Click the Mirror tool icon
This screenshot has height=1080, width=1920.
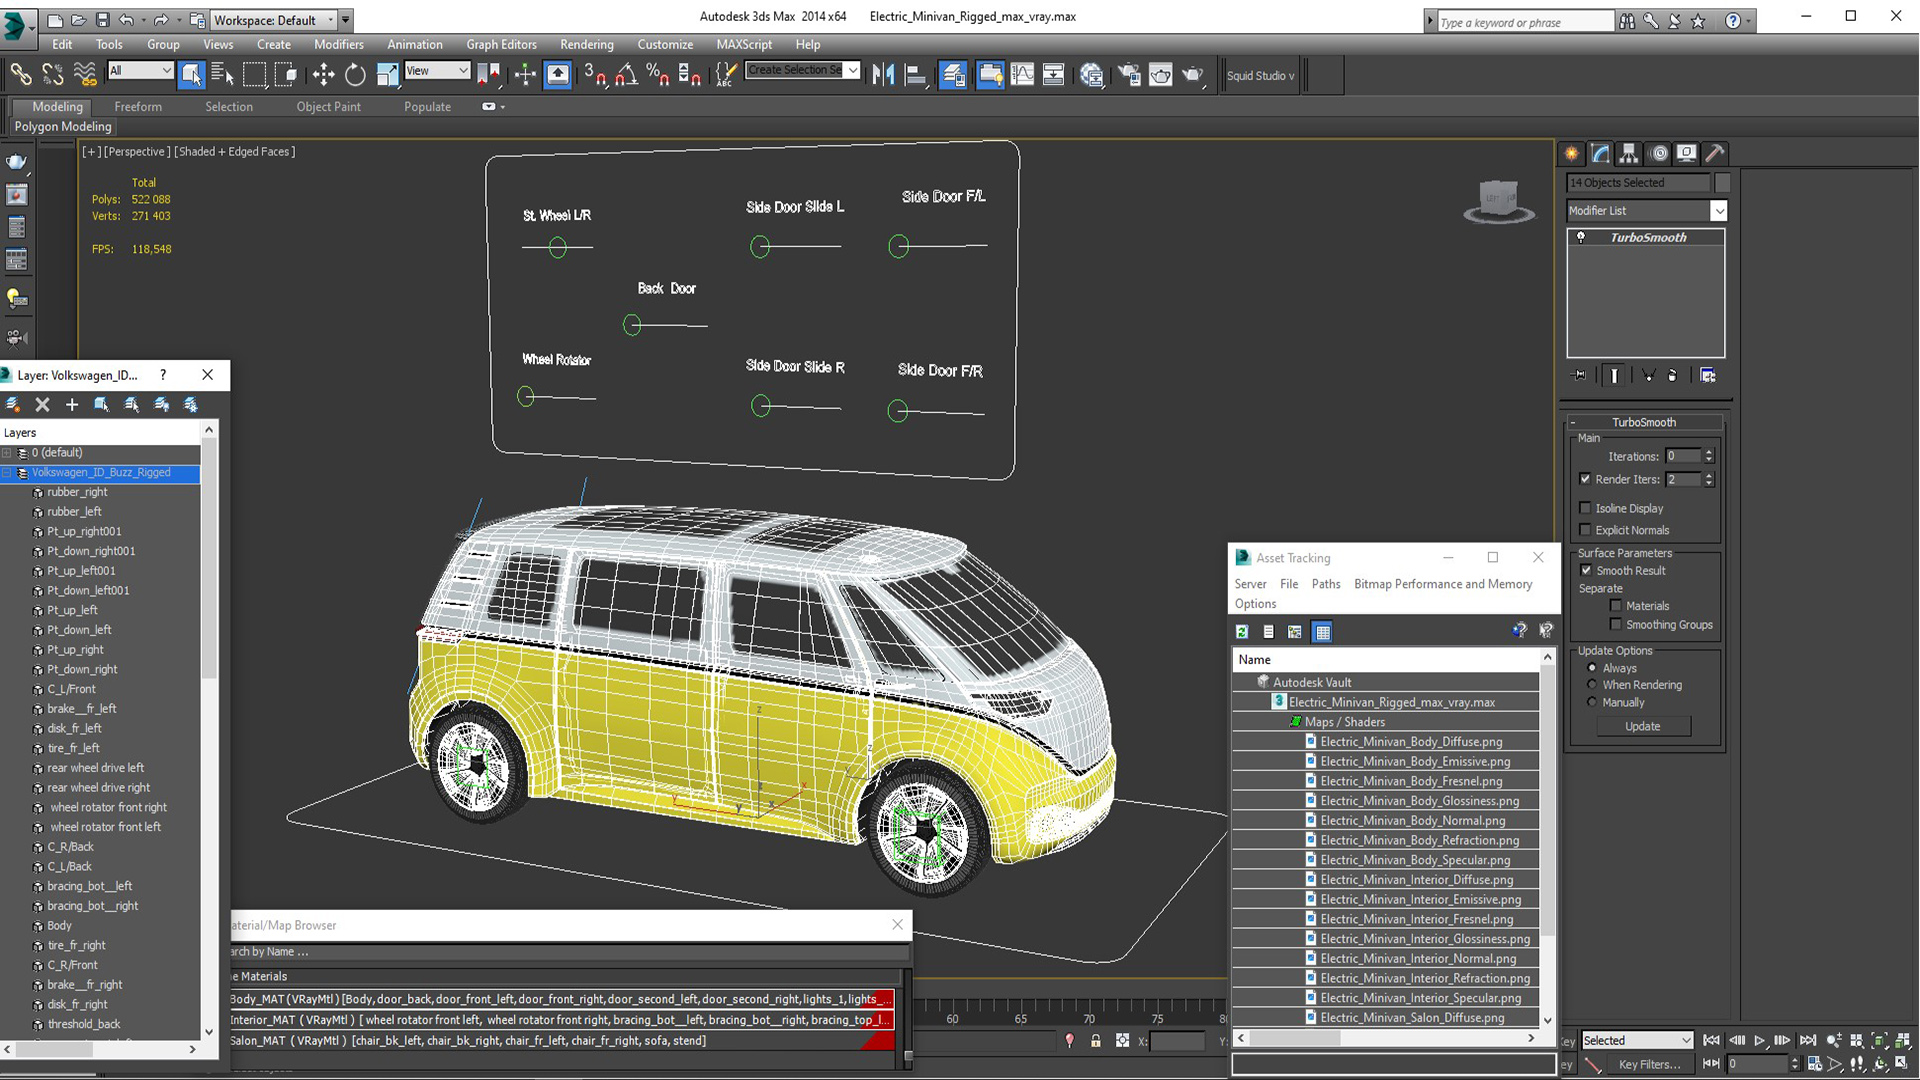coord(883,74)
